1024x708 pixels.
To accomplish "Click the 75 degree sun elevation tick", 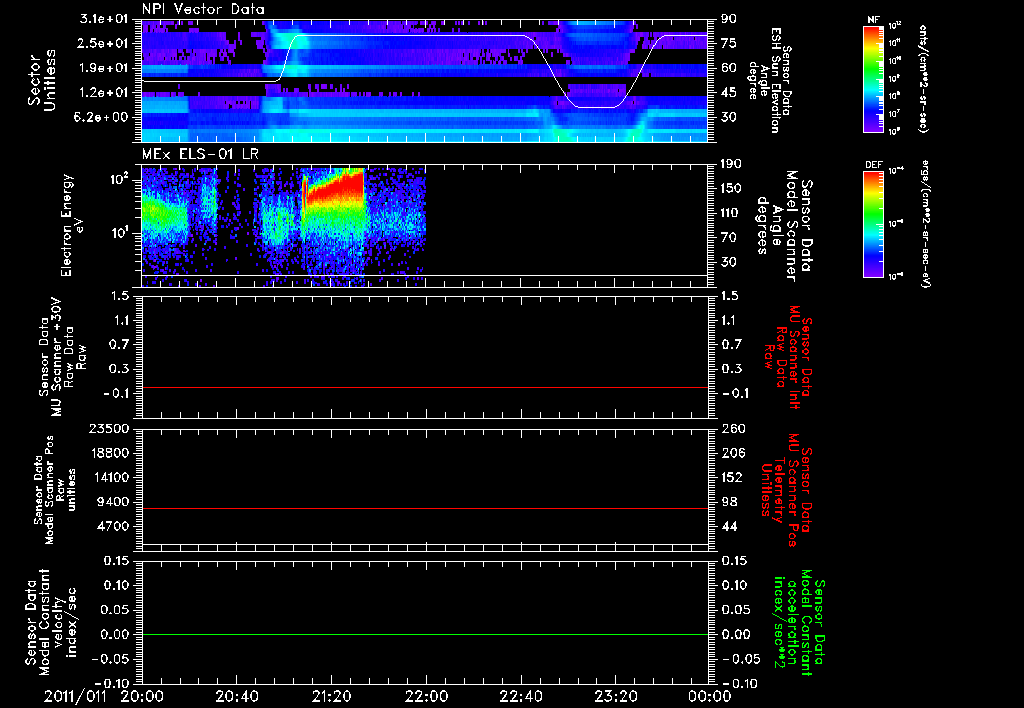I will click(729, 43).
